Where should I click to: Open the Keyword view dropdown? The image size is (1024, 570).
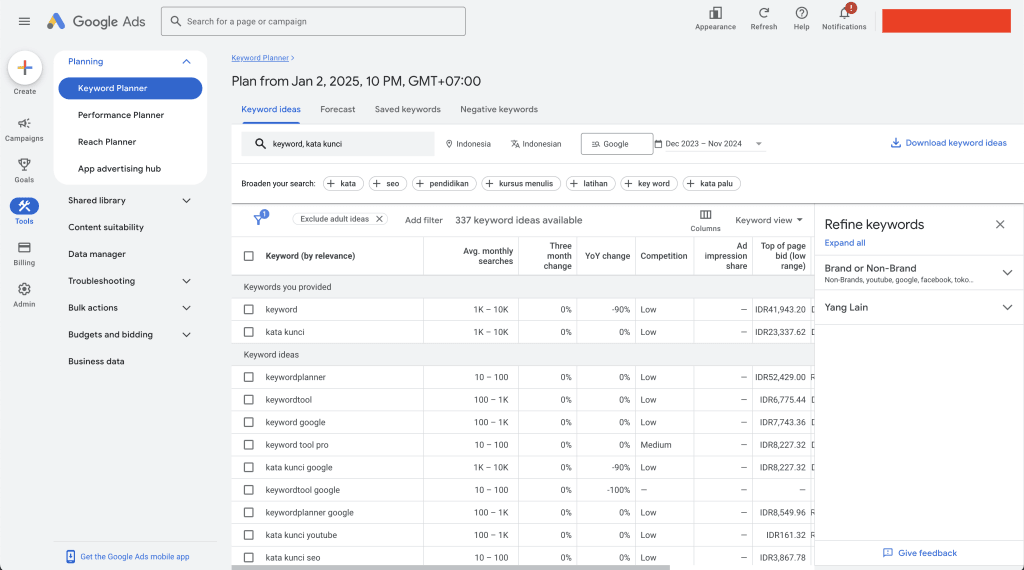769,220
